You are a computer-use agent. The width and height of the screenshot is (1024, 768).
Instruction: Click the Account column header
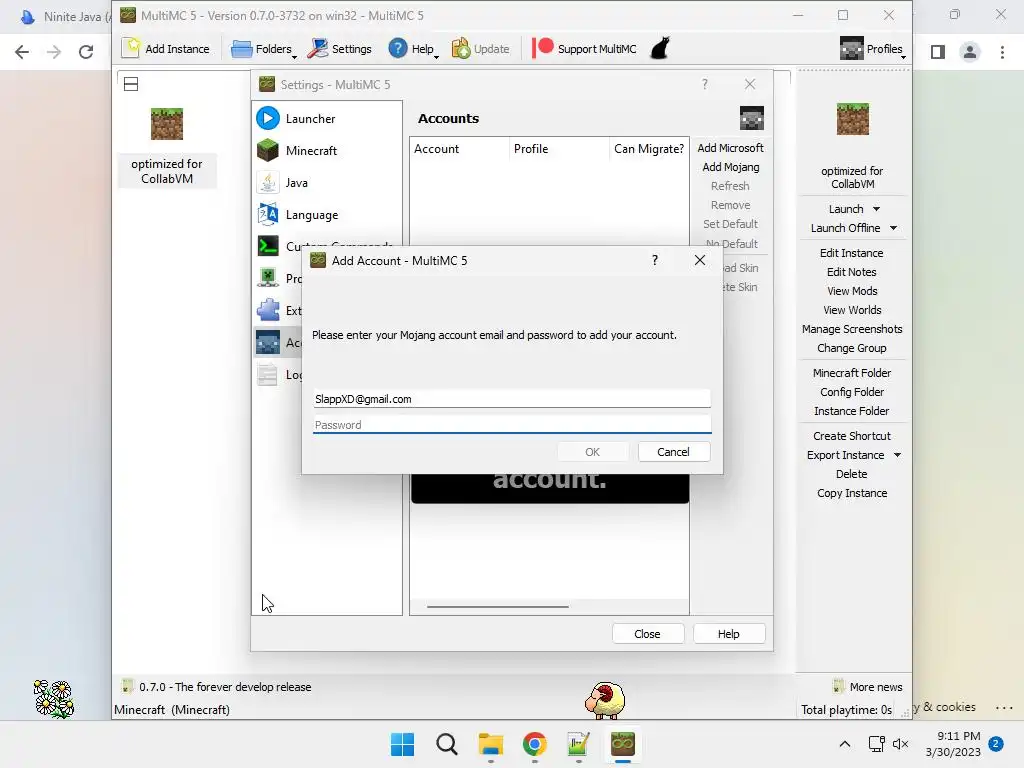coord(459,149)
